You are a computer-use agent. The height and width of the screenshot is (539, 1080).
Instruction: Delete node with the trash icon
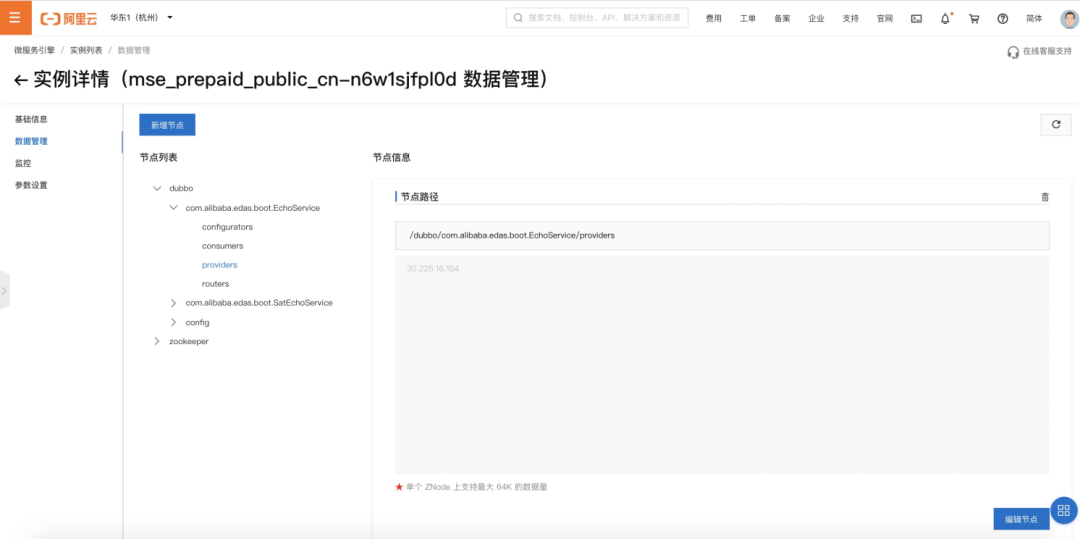[x=1045, y=197]
